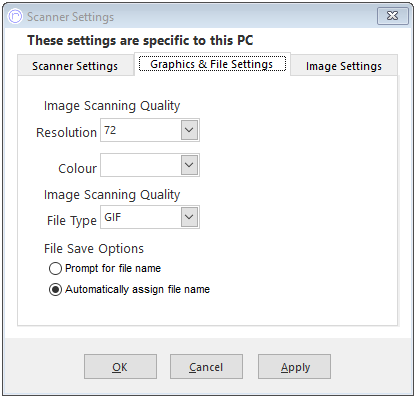
Task: Close the Scanner Settings dialog
Action: (x=393, y=15)
